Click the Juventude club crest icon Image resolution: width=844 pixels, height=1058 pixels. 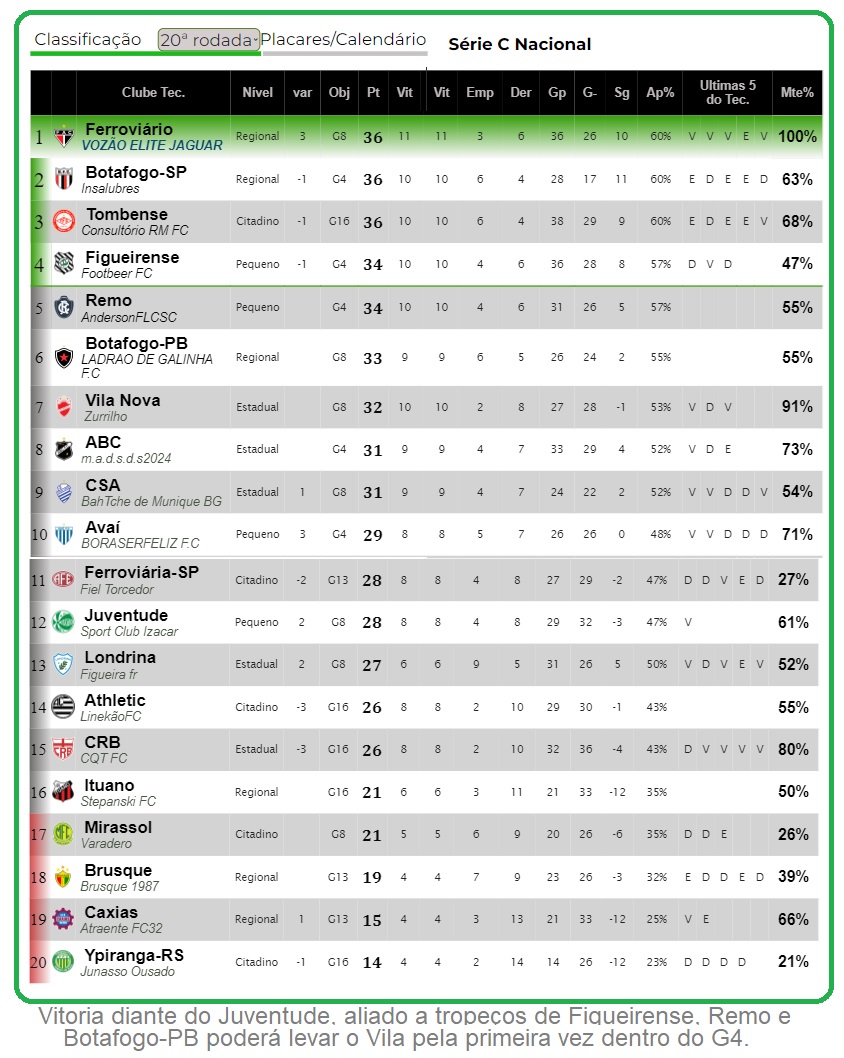(64, 622)
